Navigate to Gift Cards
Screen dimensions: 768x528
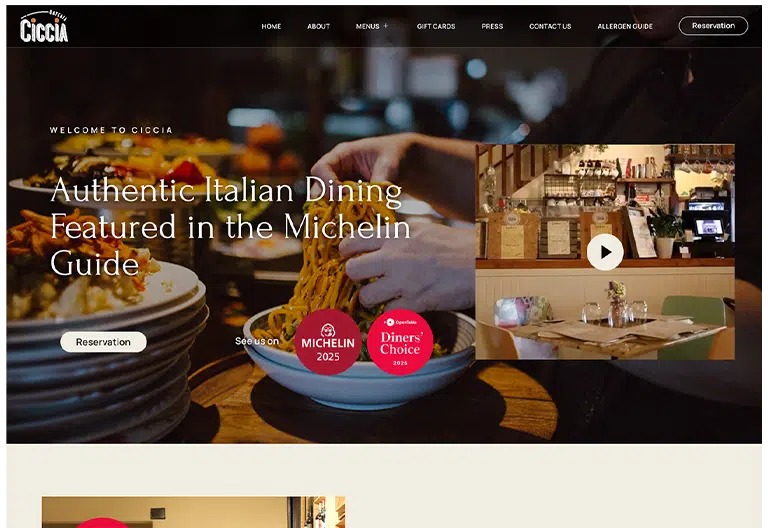coord(436,26)
